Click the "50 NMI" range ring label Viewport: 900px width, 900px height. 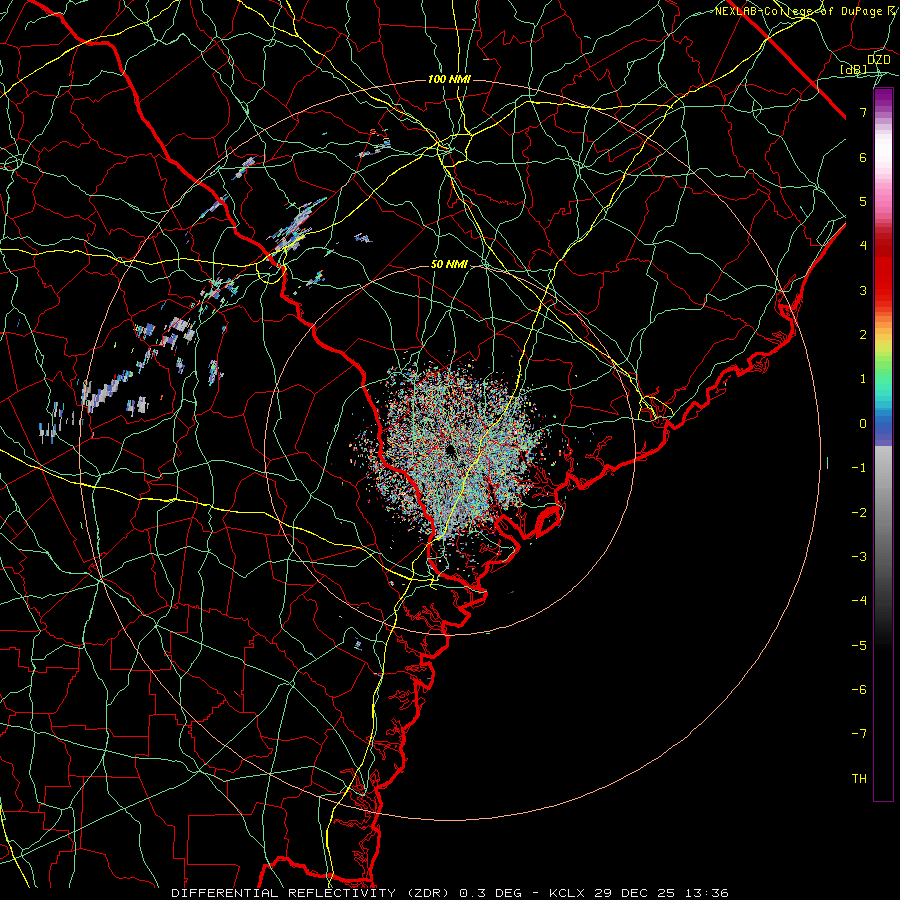pos(449,264)
